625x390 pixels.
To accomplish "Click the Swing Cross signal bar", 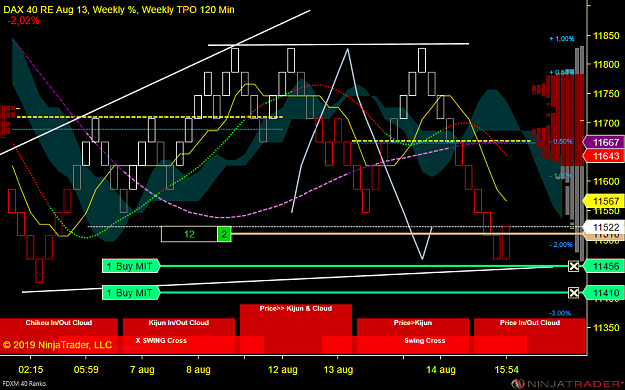I will (x=425, y=345).
